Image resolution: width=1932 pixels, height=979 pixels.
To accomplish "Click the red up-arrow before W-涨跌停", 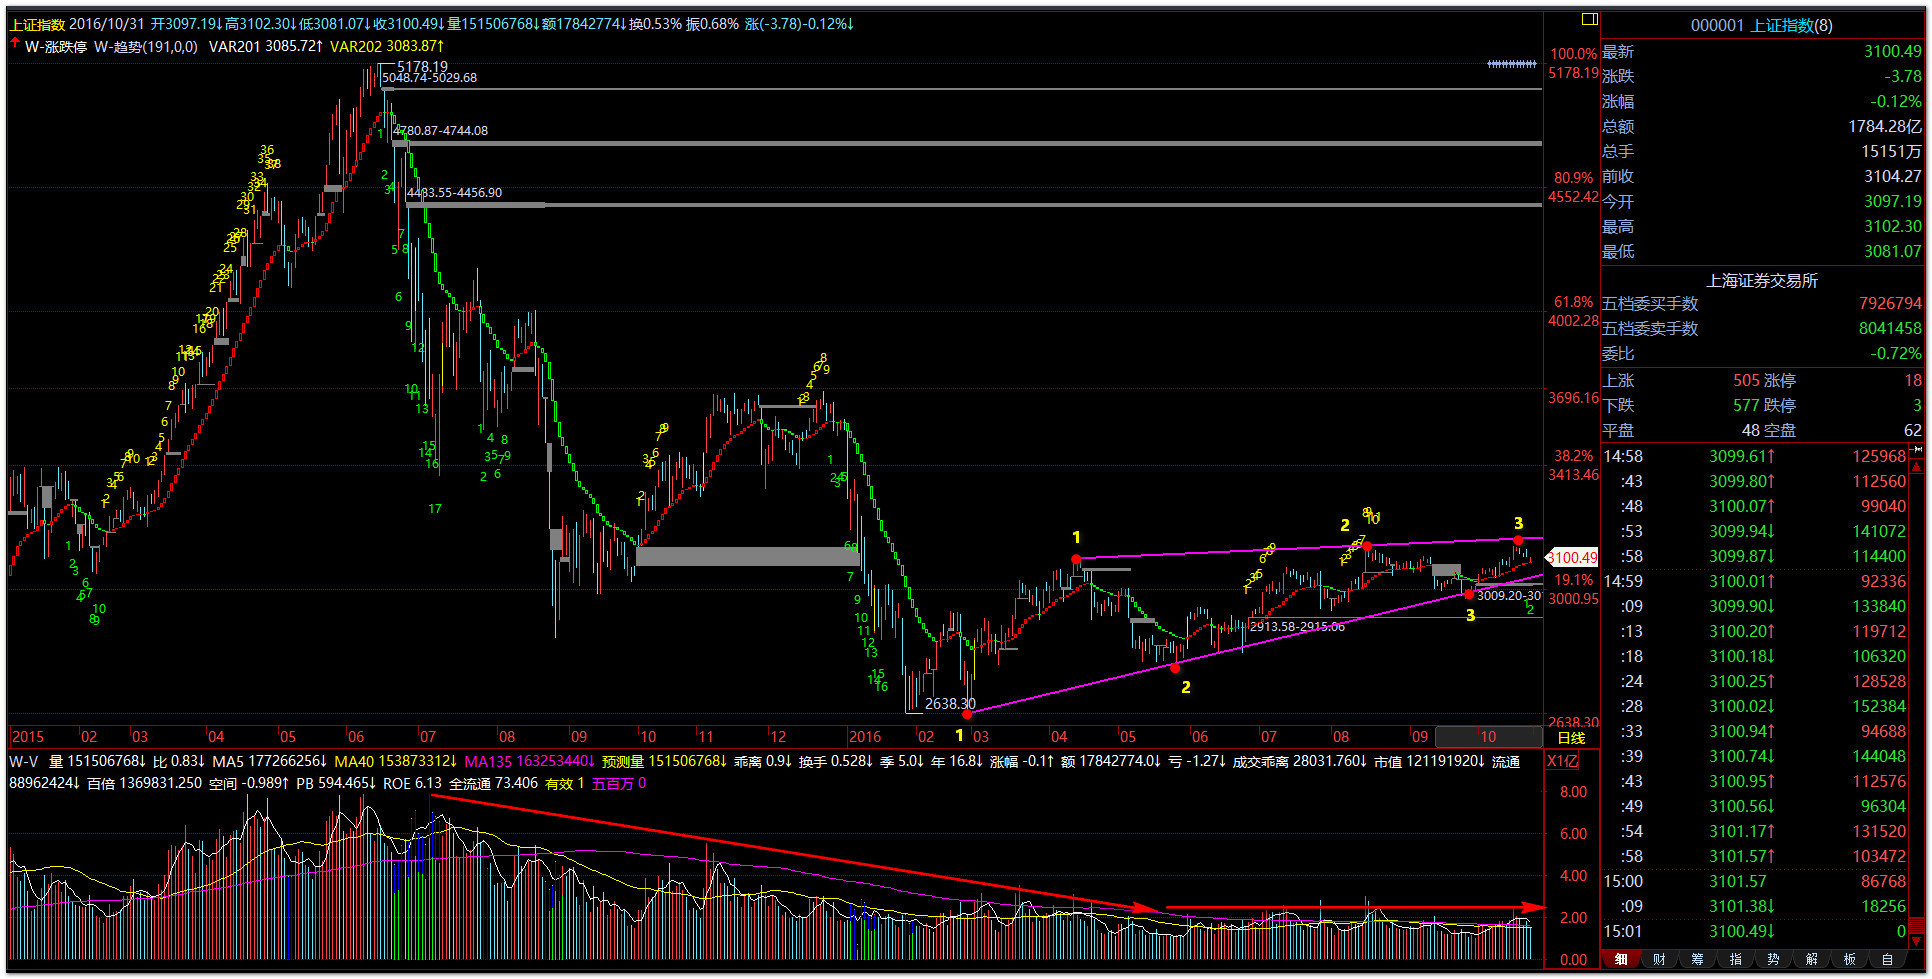I will [x=15, y=44].
